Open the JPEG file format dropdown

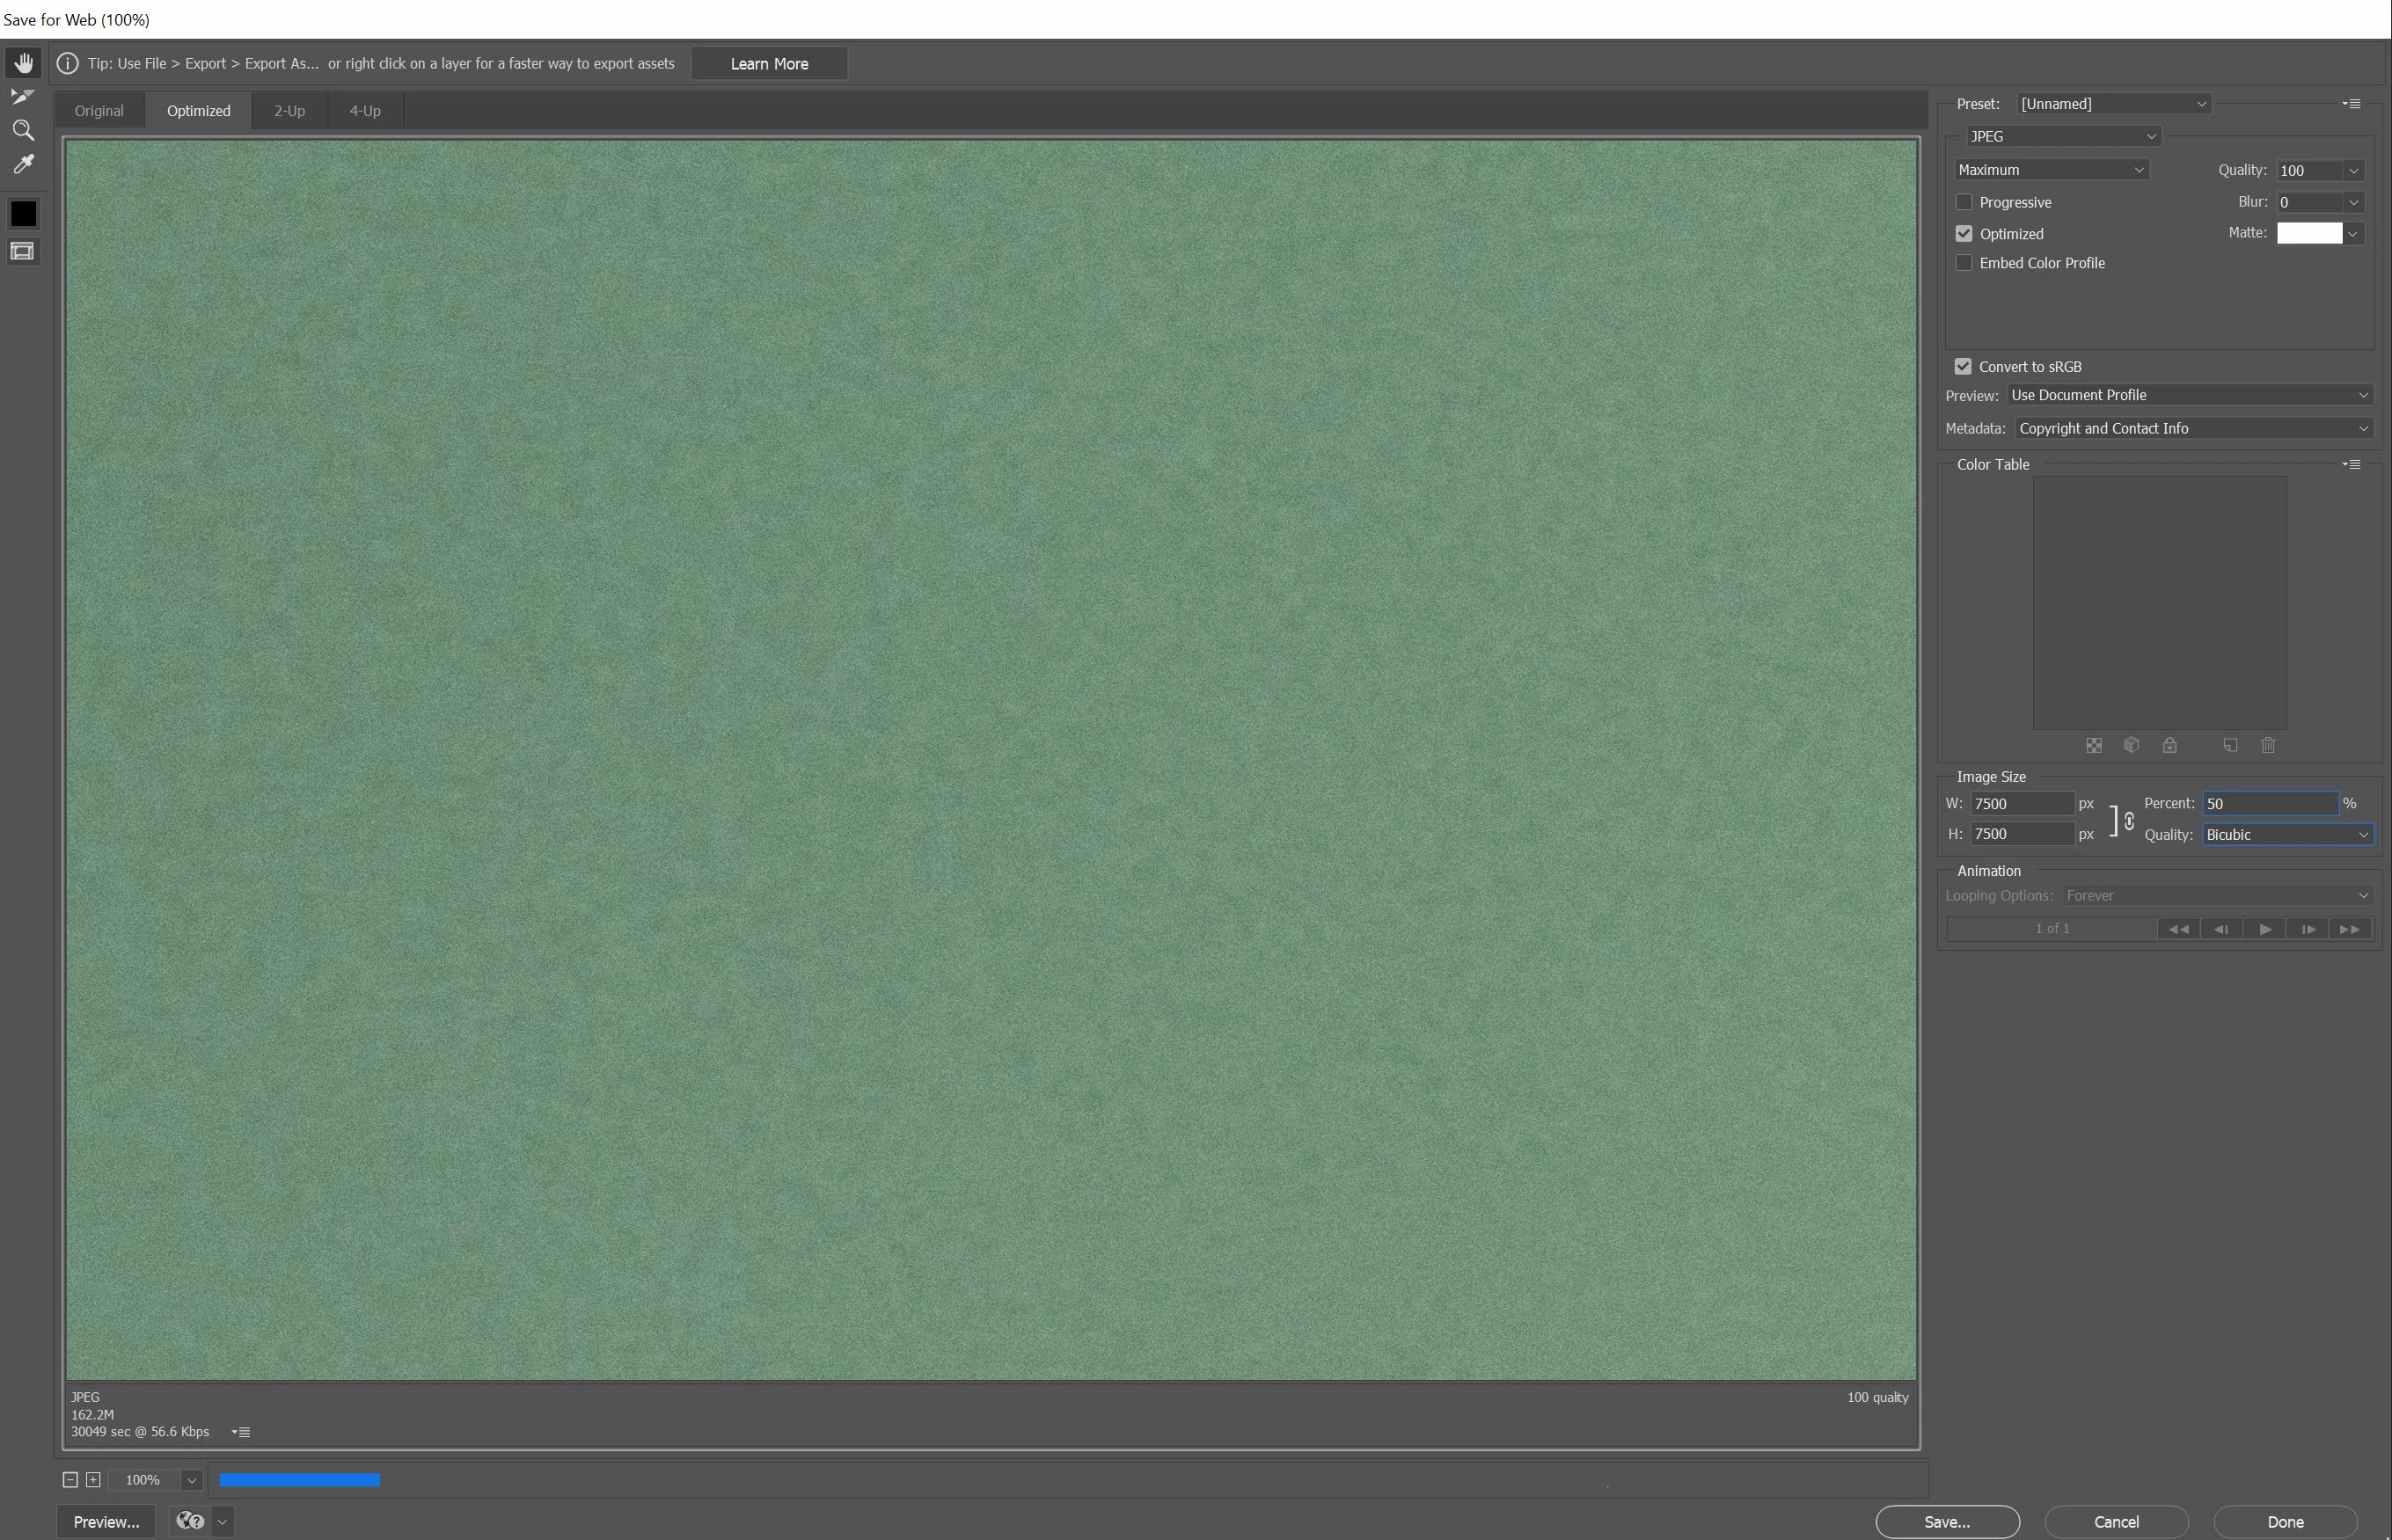point(2062,136)
